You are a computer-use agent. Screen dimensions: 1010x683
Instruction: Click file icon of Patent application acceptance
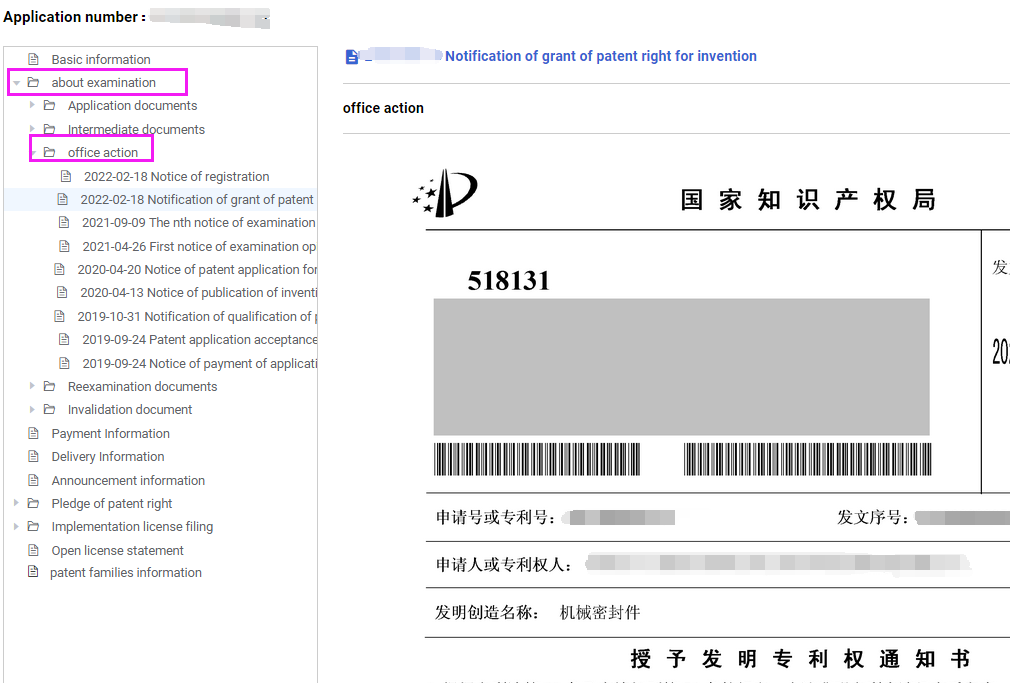coord(64,339)
